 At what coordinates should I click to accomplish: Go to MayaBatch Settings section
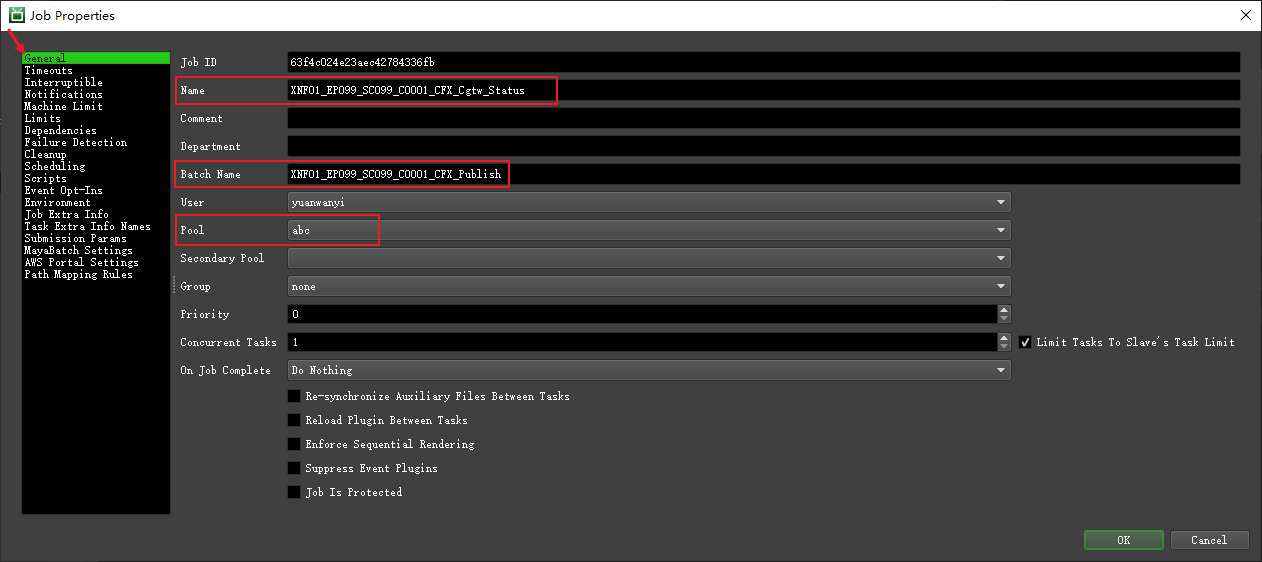[x=78, y=250]
